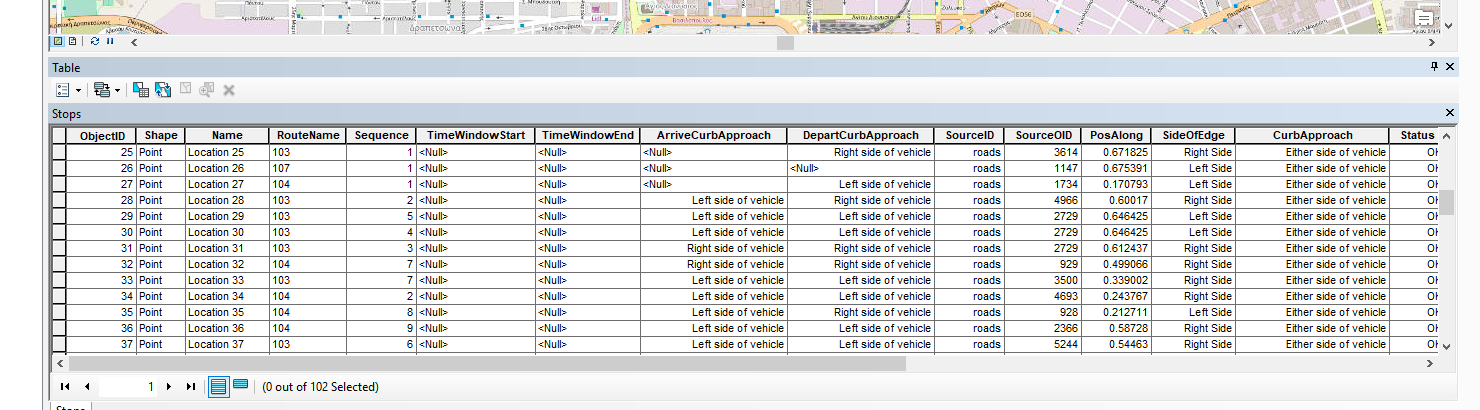Click the Name column header
Screen dimensions: 1480x410
pos(227,135)
